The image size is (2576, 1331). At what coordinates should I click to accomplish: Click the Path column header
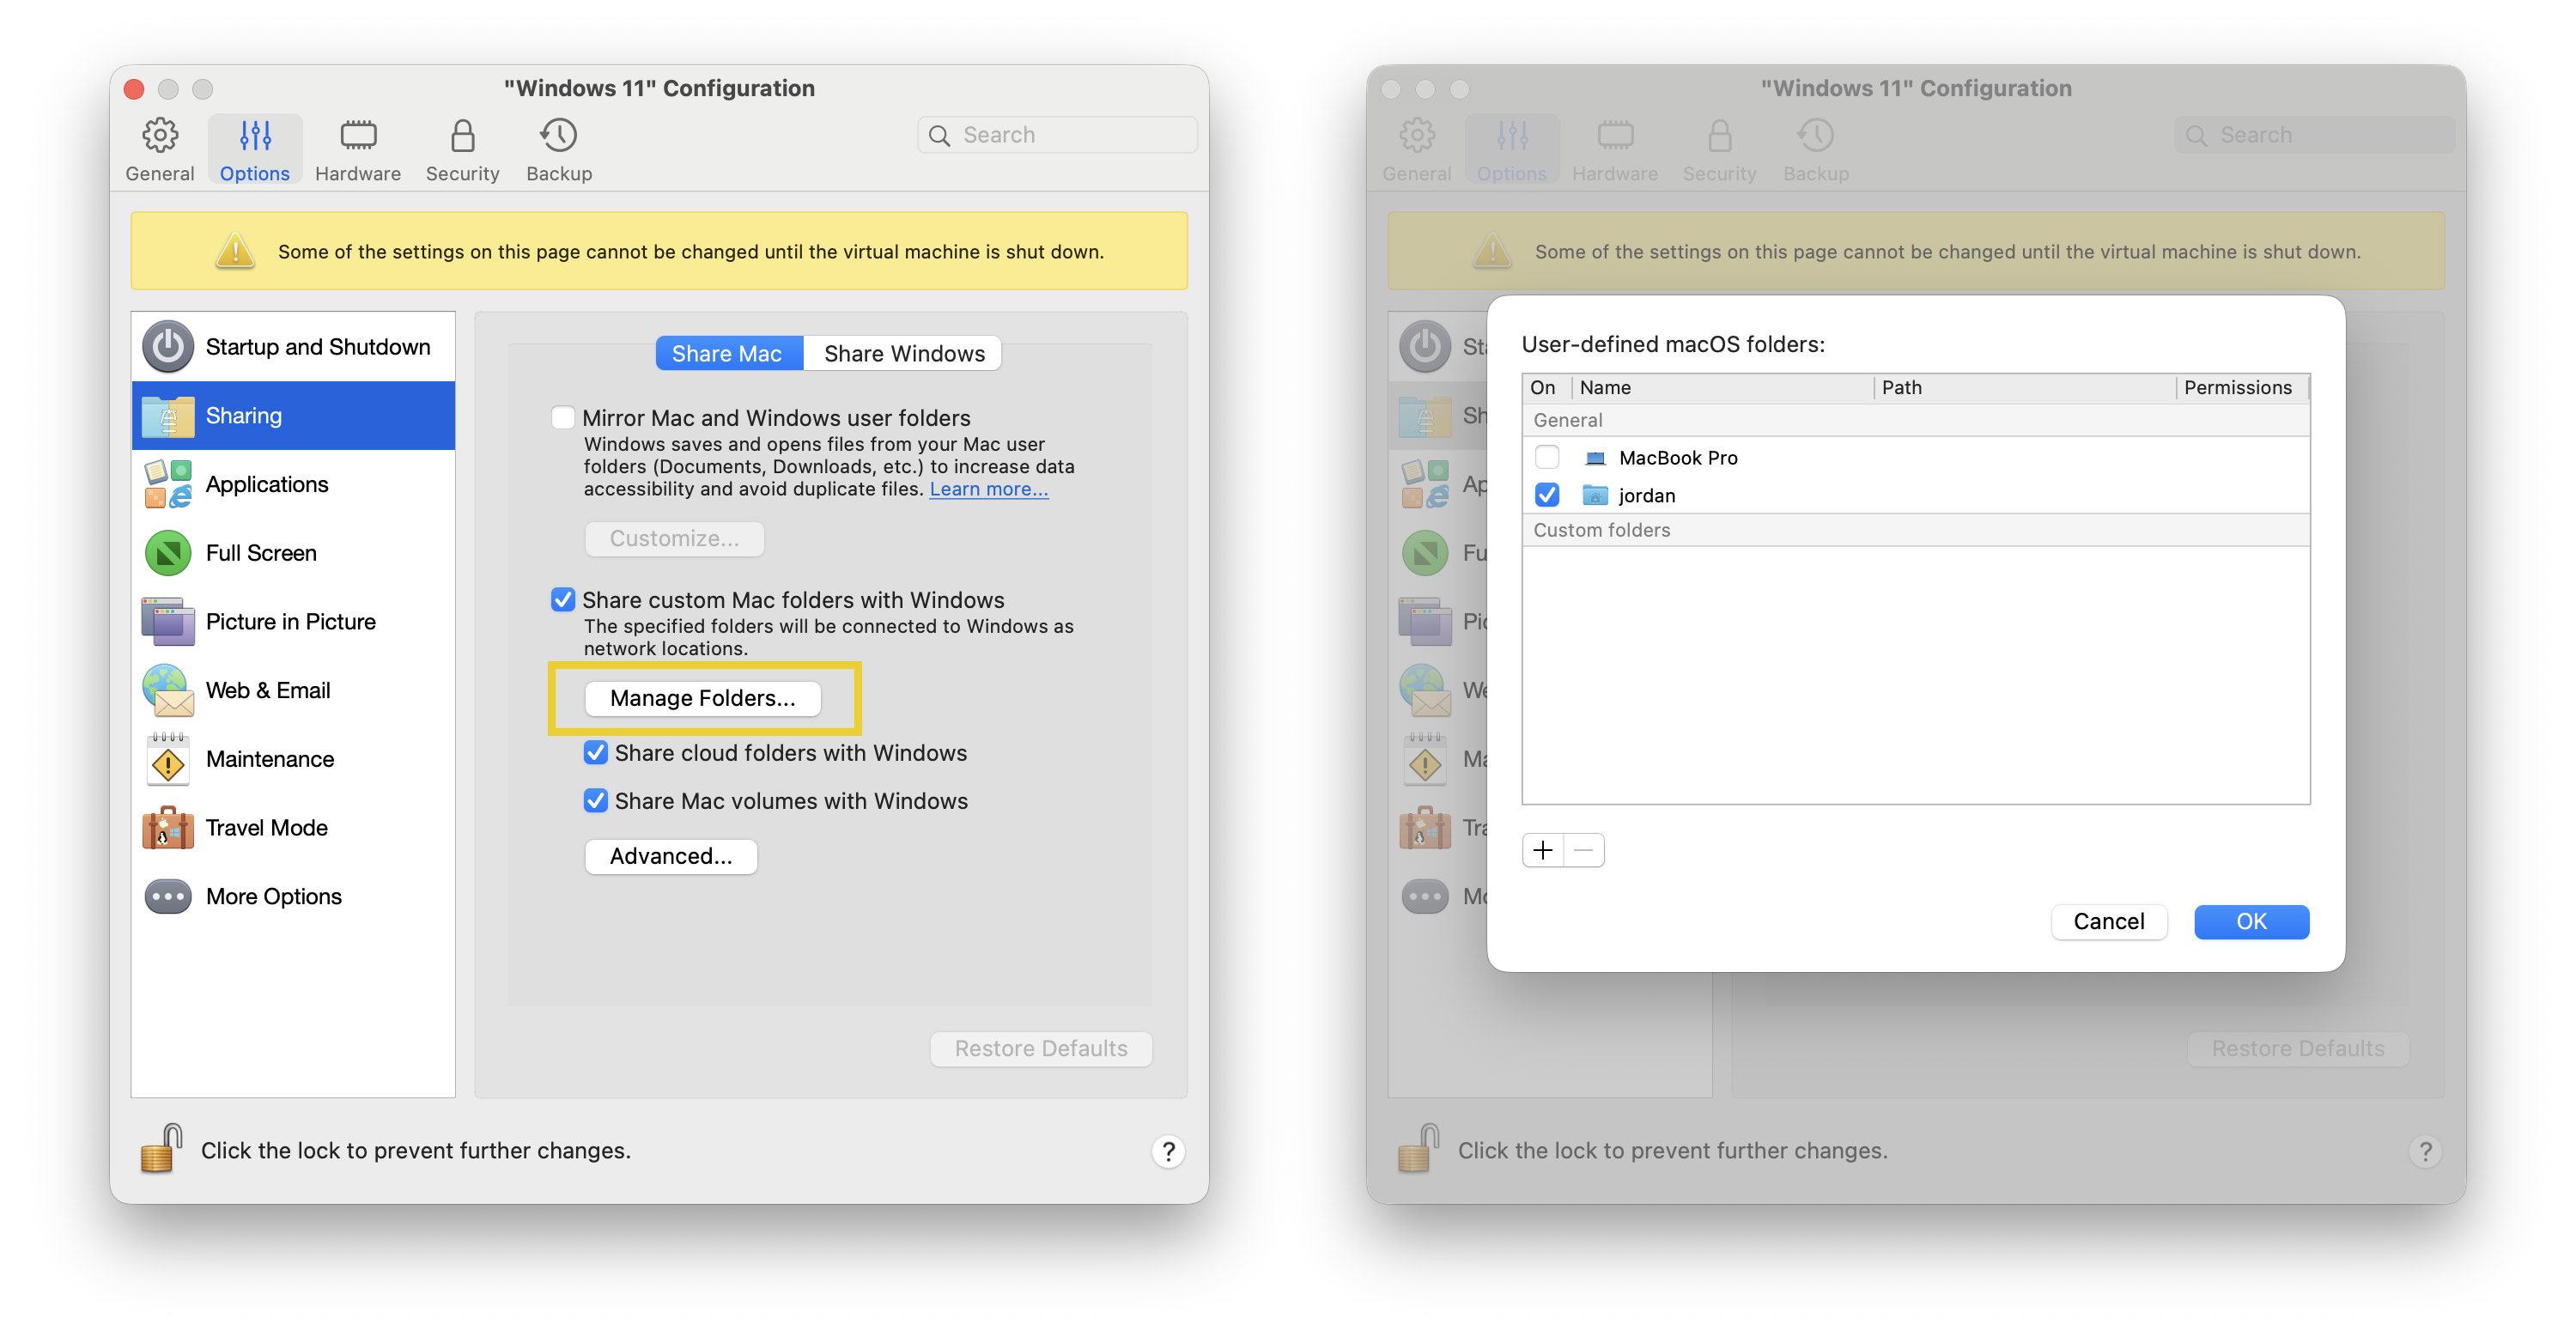click(2024, 387)
